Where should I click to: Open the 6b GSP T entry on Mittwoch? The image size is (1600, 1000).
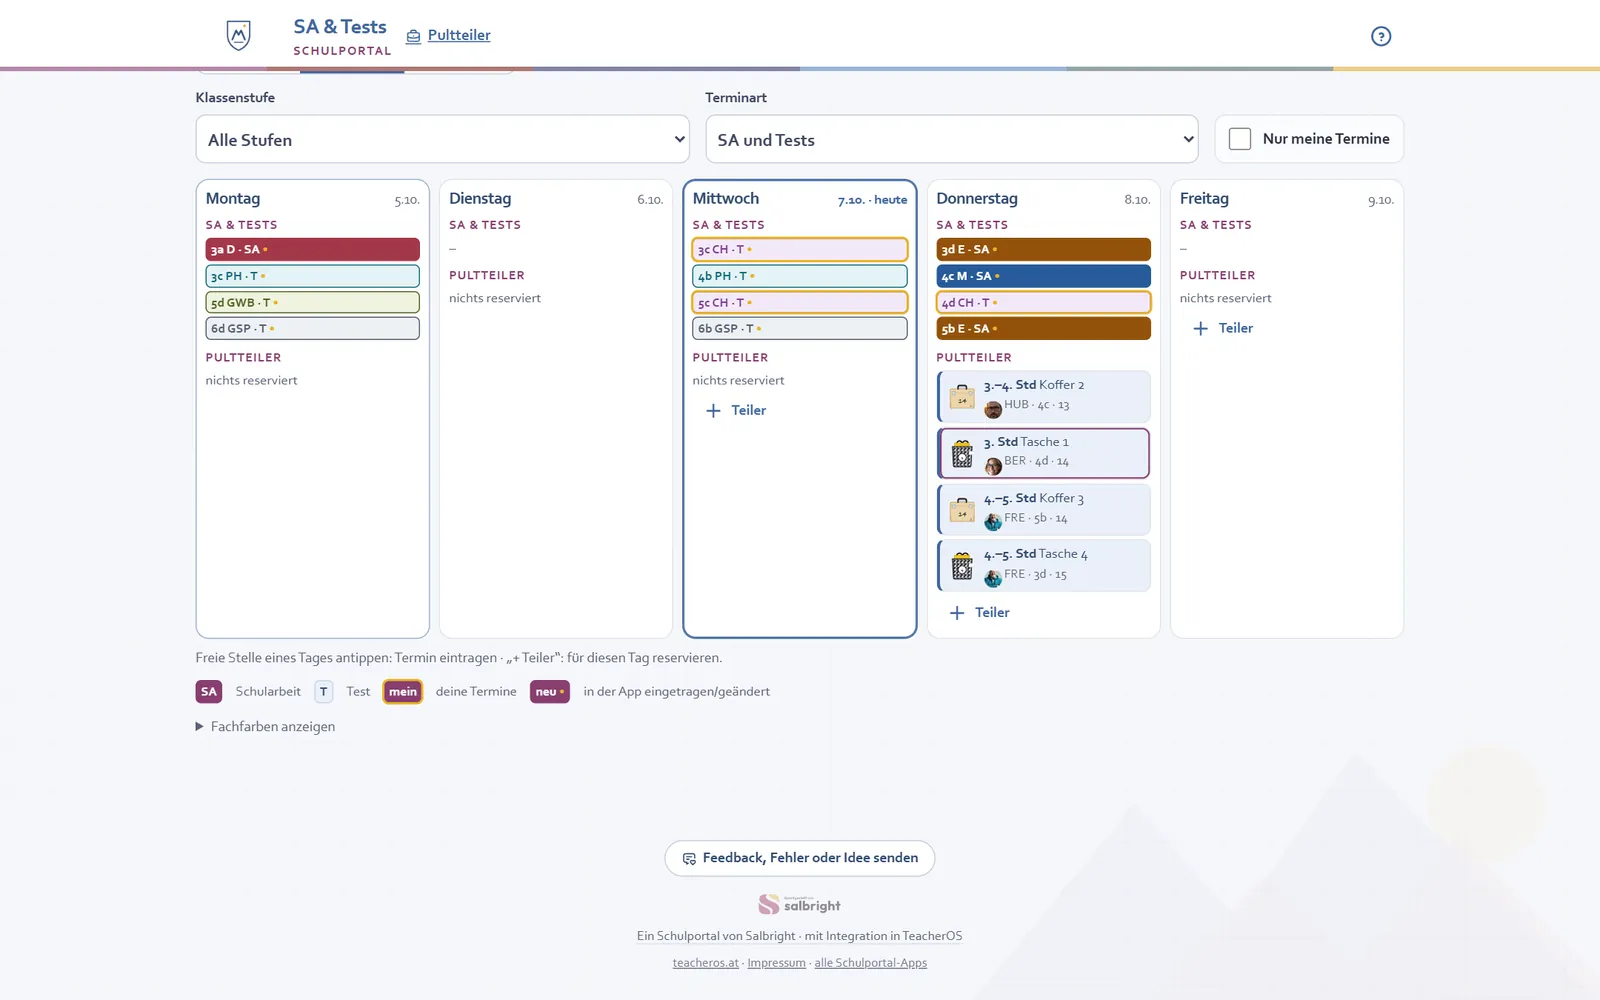[800, 328]
